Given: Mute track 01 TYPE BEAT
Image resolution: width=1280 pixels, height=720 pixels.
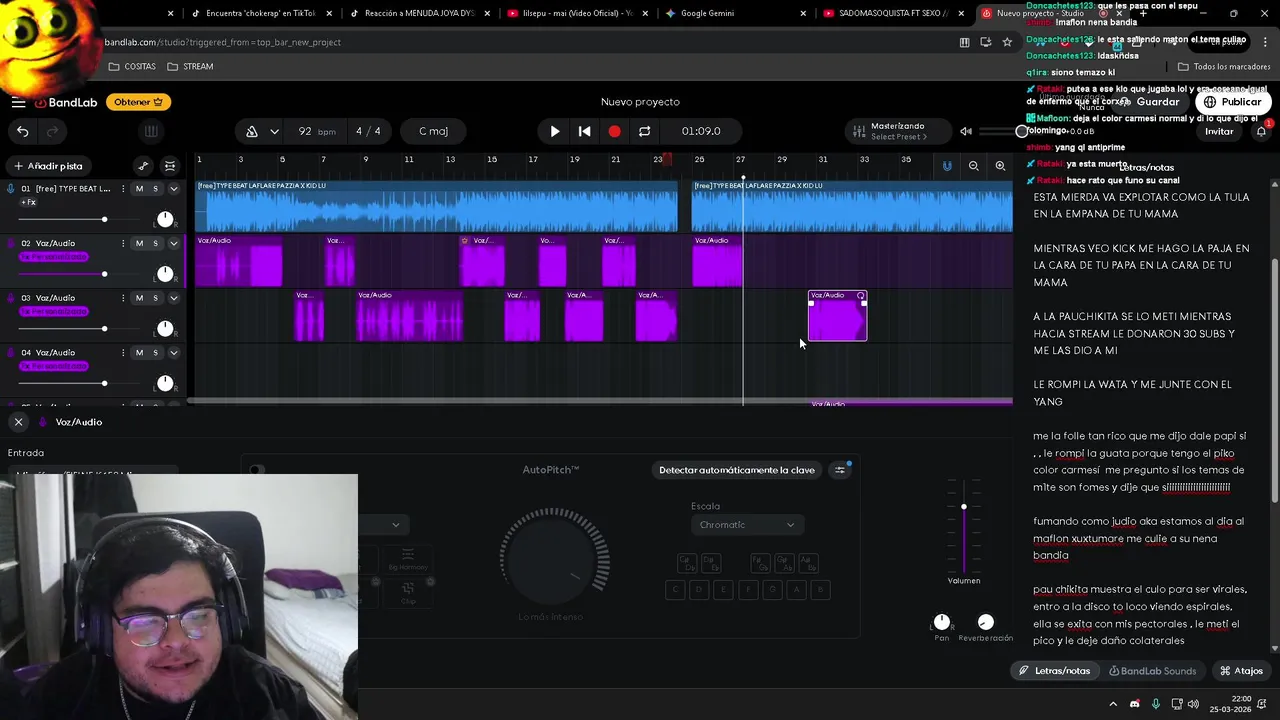Looking at the screenshot, I should point(139,188).
